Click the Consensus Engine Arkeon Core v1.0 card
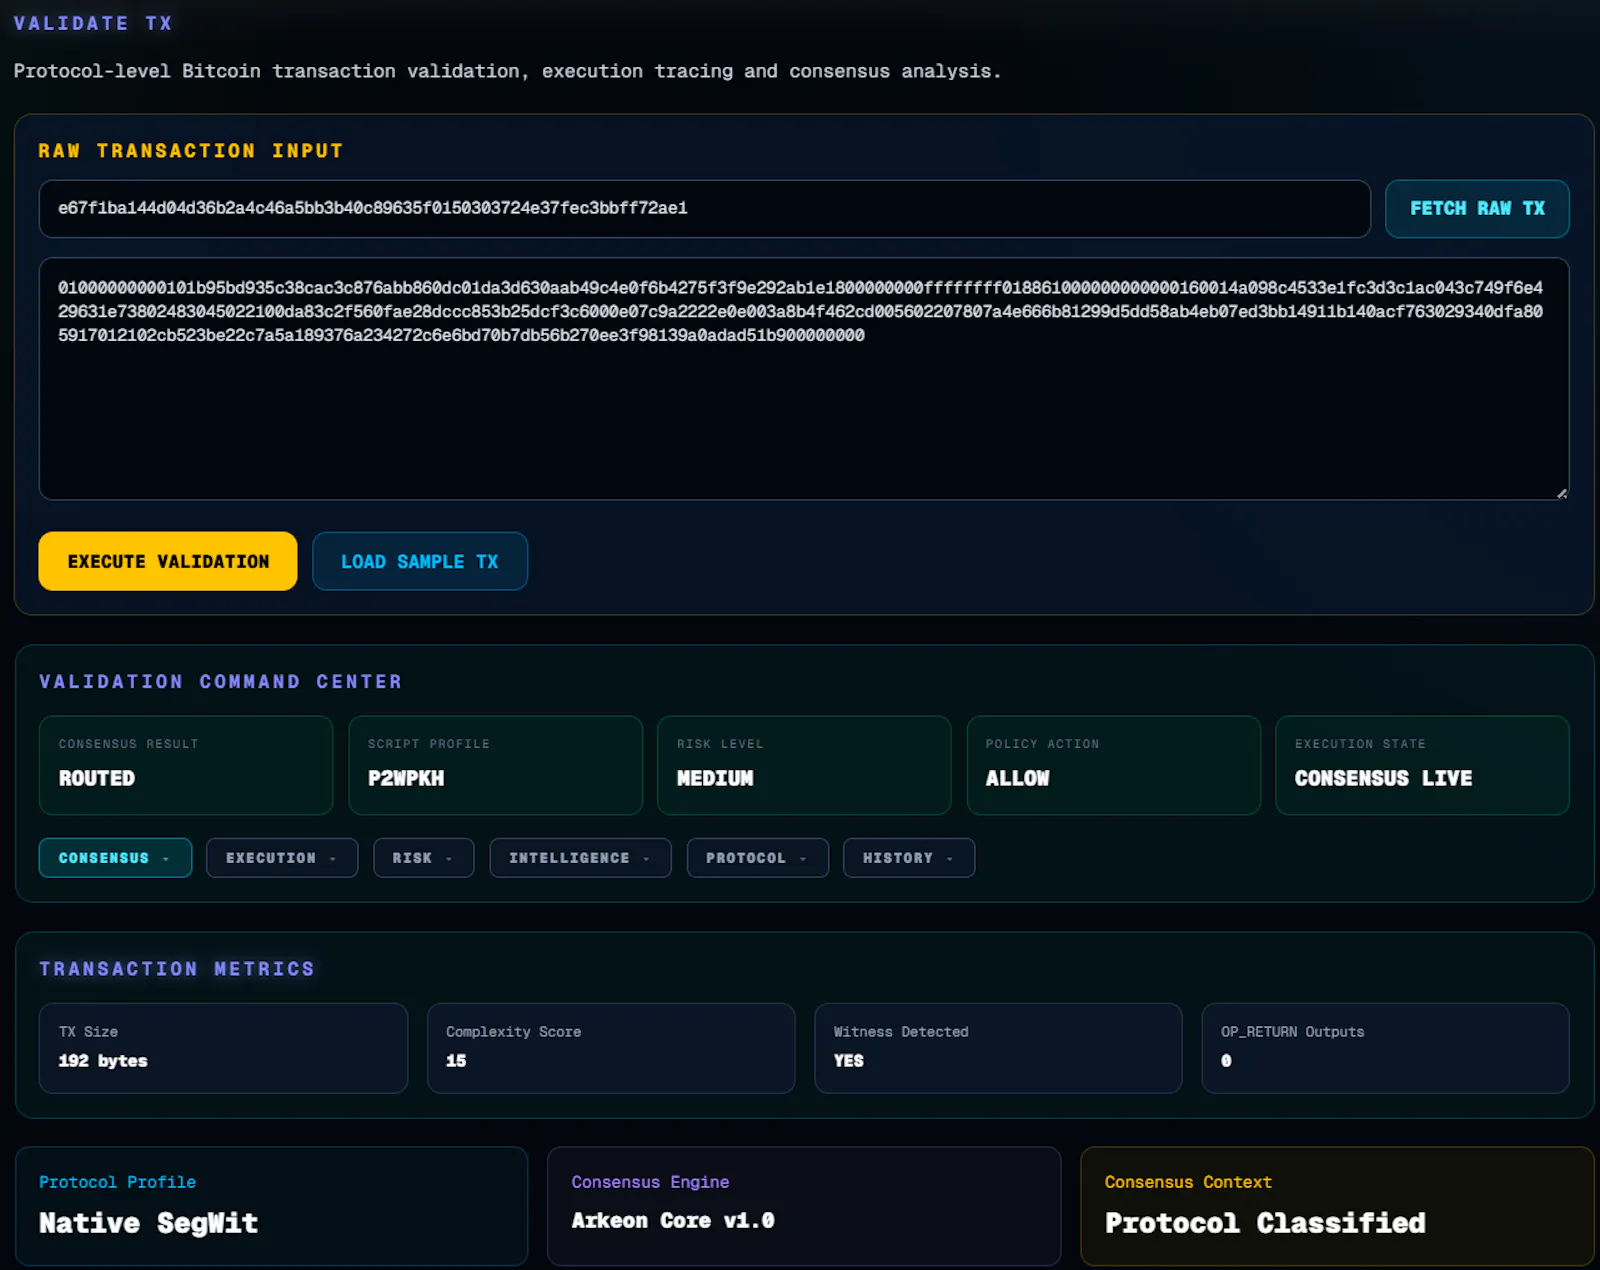The width and height of the screenshot is (1600, 1270). [x=804, y=1206]
